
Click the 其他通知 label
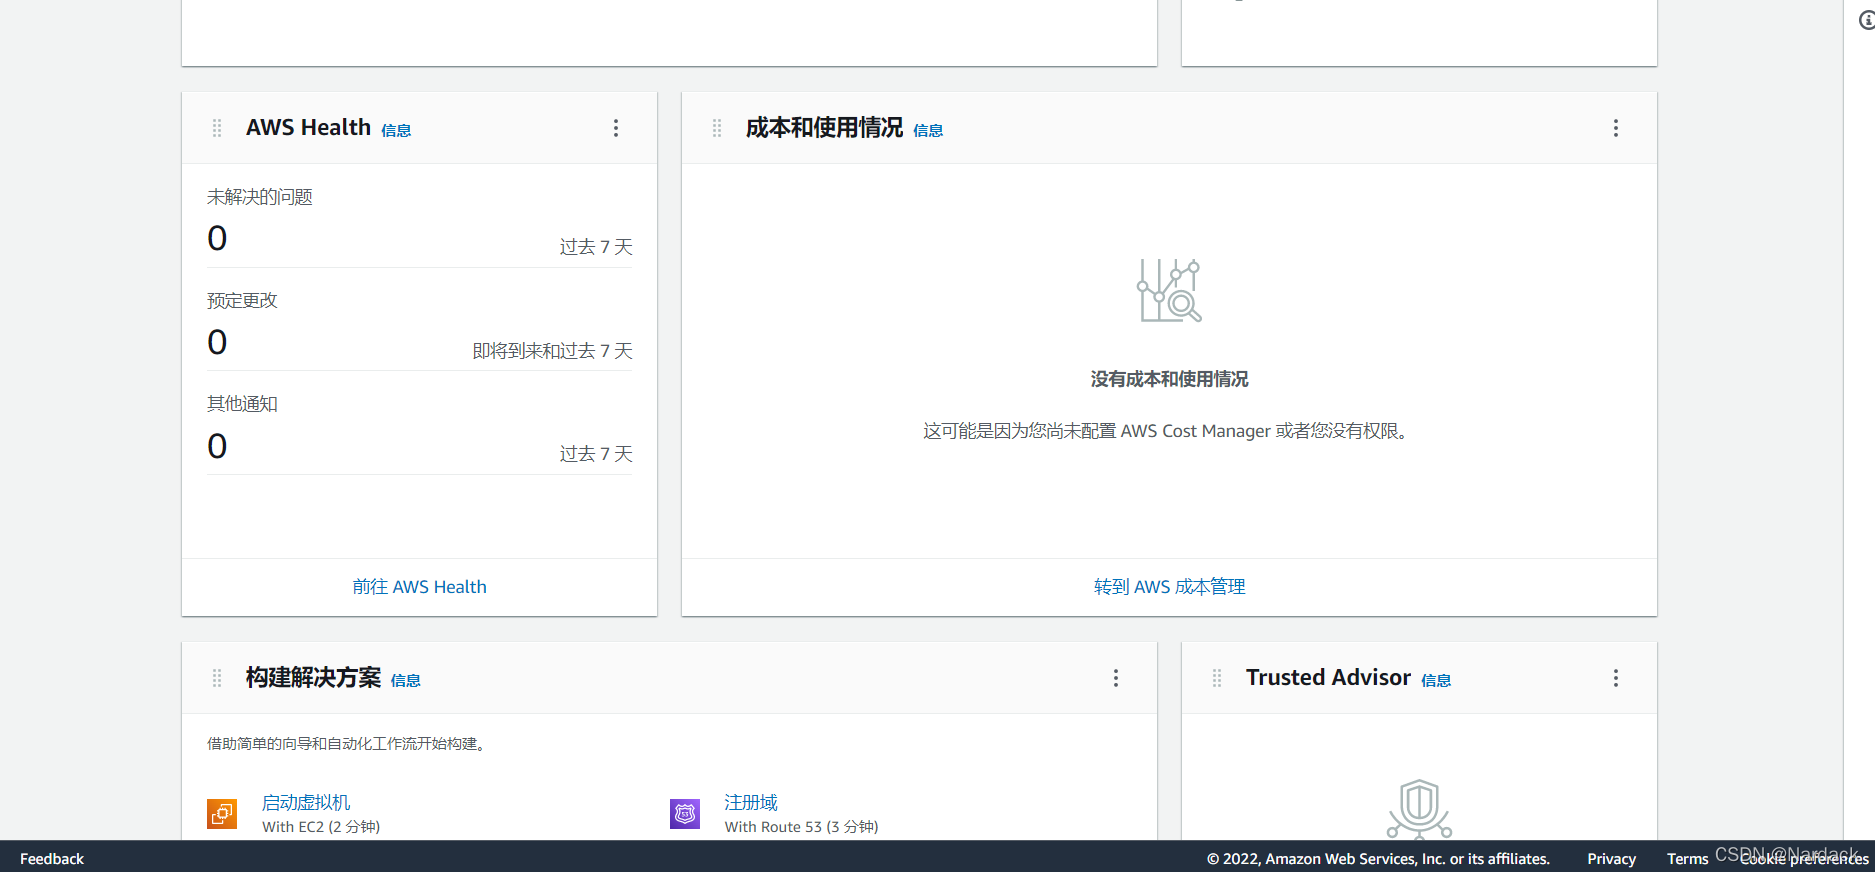coord(242,404)
